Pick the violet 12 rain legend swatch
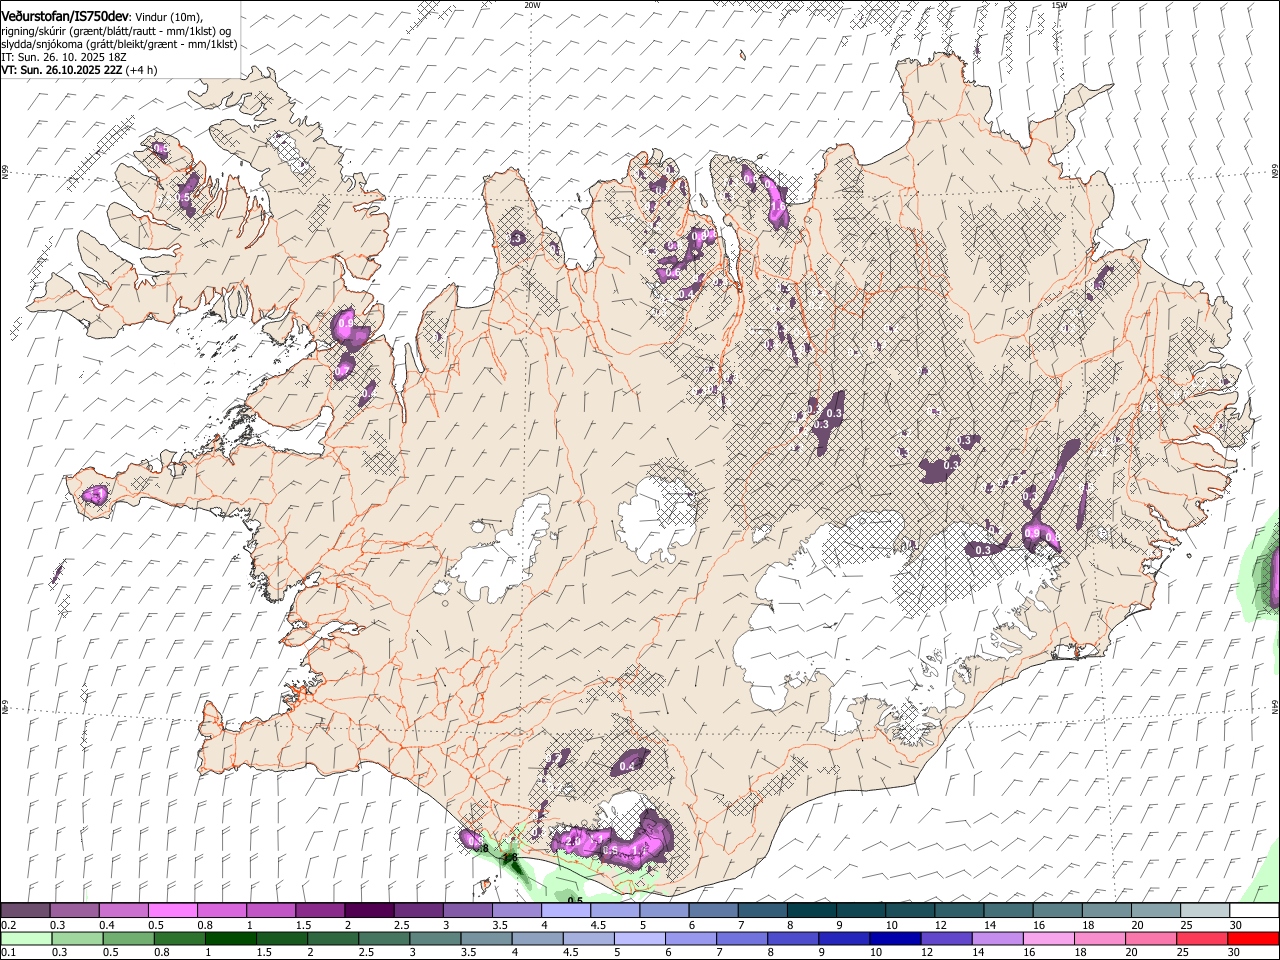Screen dimensions: 1280x960 946,939
